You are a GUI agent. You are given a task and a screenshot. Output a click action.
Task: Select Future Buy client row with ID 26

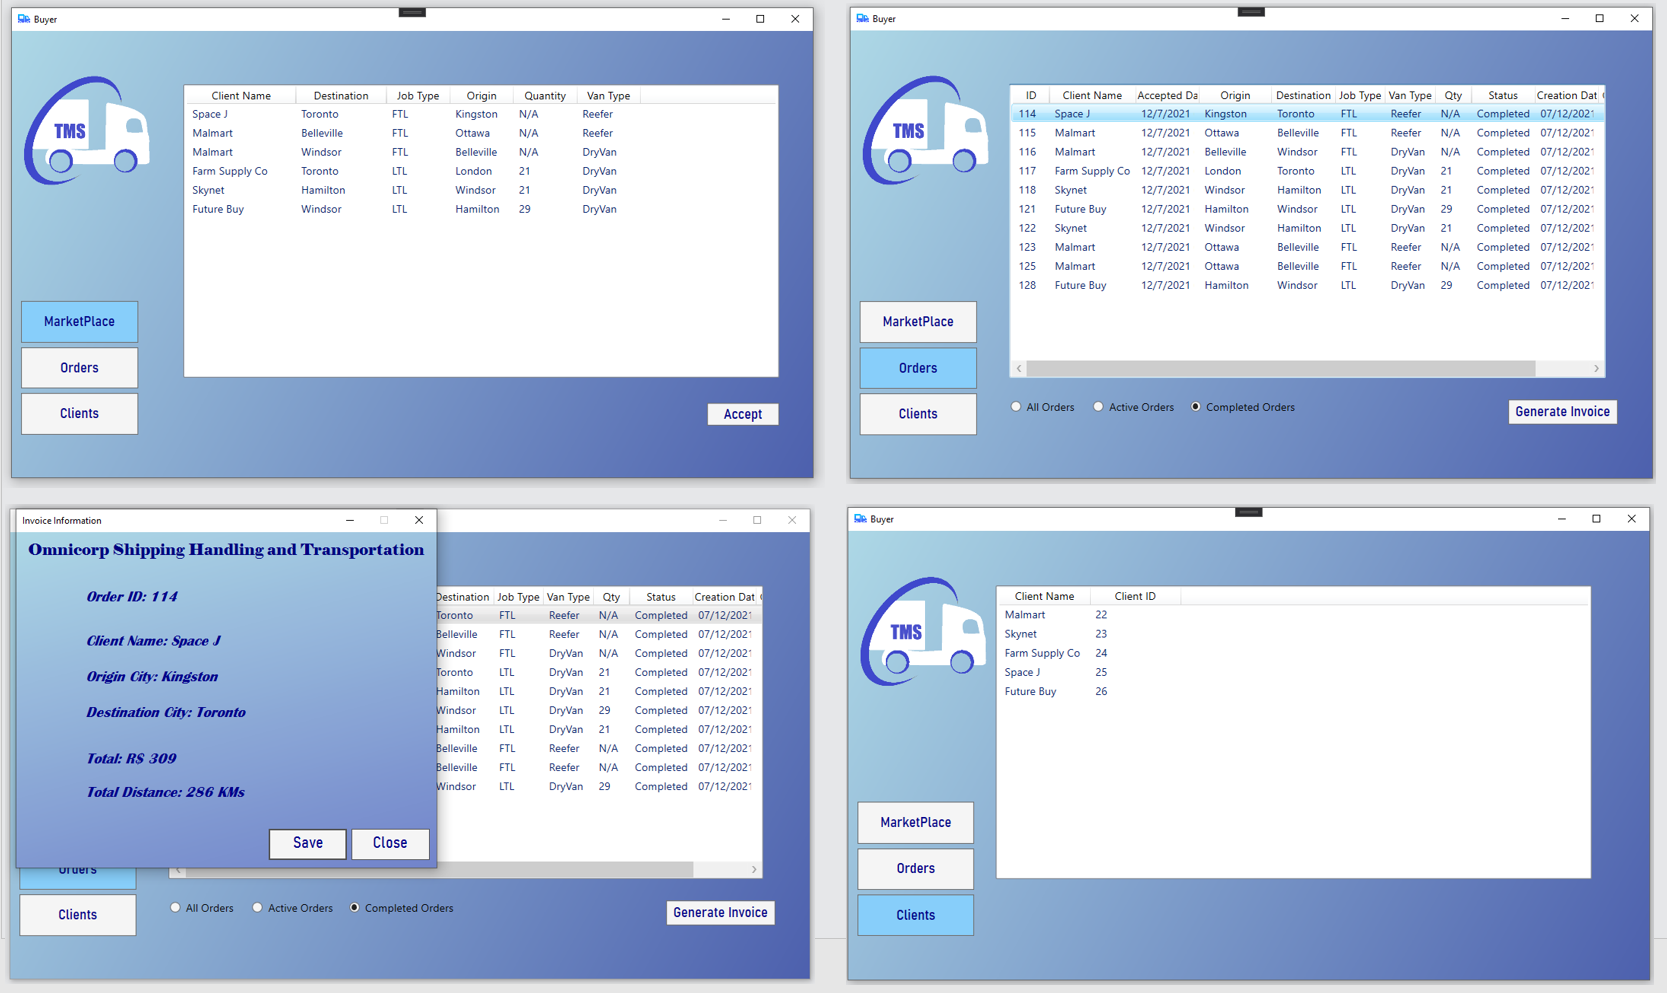[1293, 691]
